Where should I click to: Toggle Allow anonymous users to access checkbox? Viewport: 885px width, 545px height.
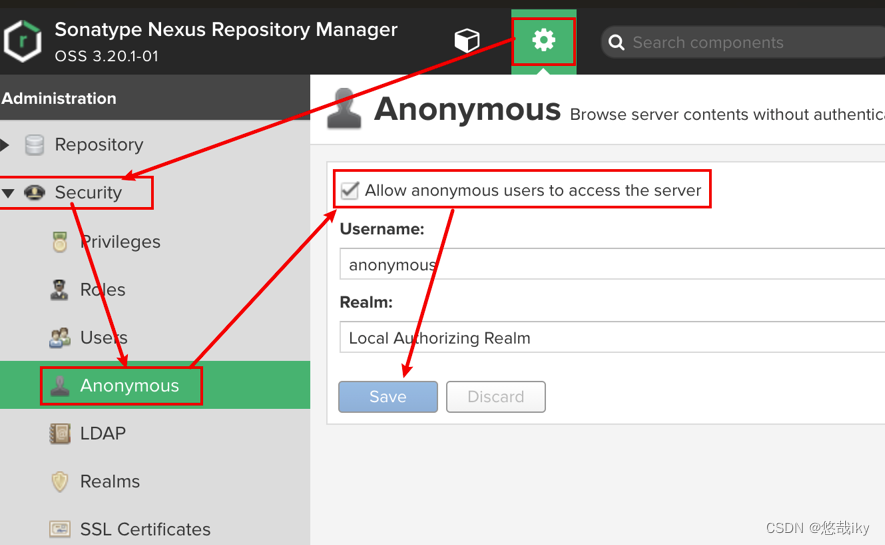pos(350,190)
